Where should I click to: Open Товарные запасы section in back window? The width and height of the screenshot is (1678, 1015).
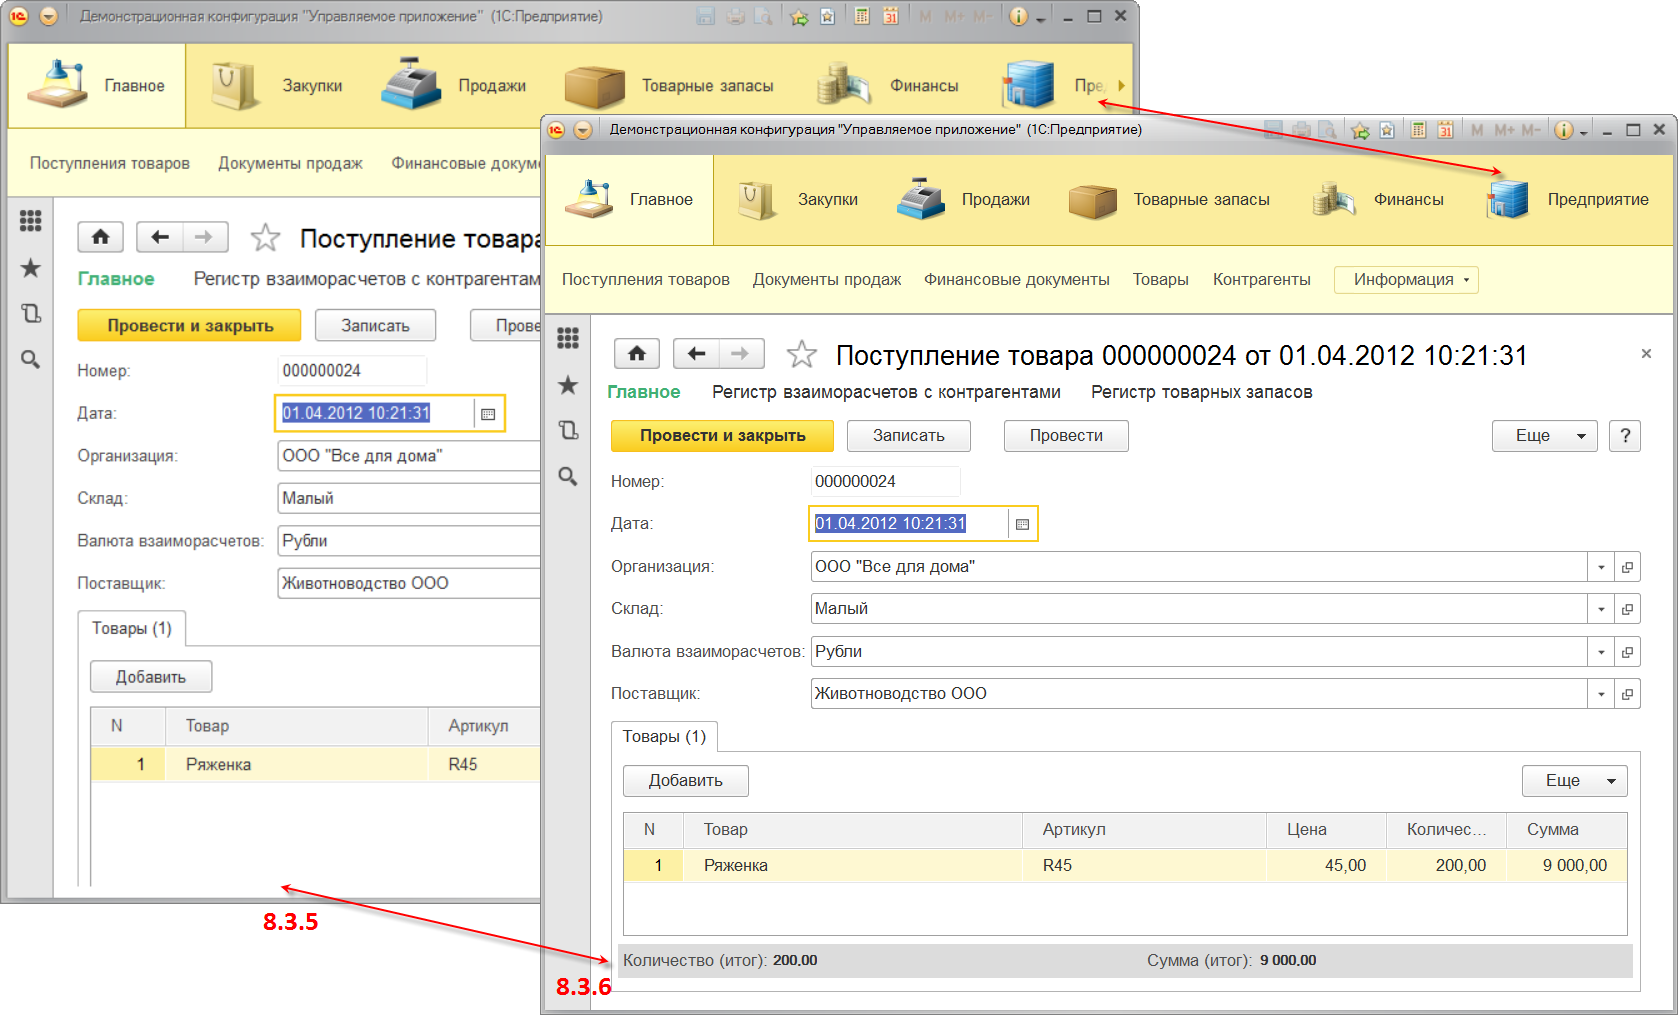668,86
